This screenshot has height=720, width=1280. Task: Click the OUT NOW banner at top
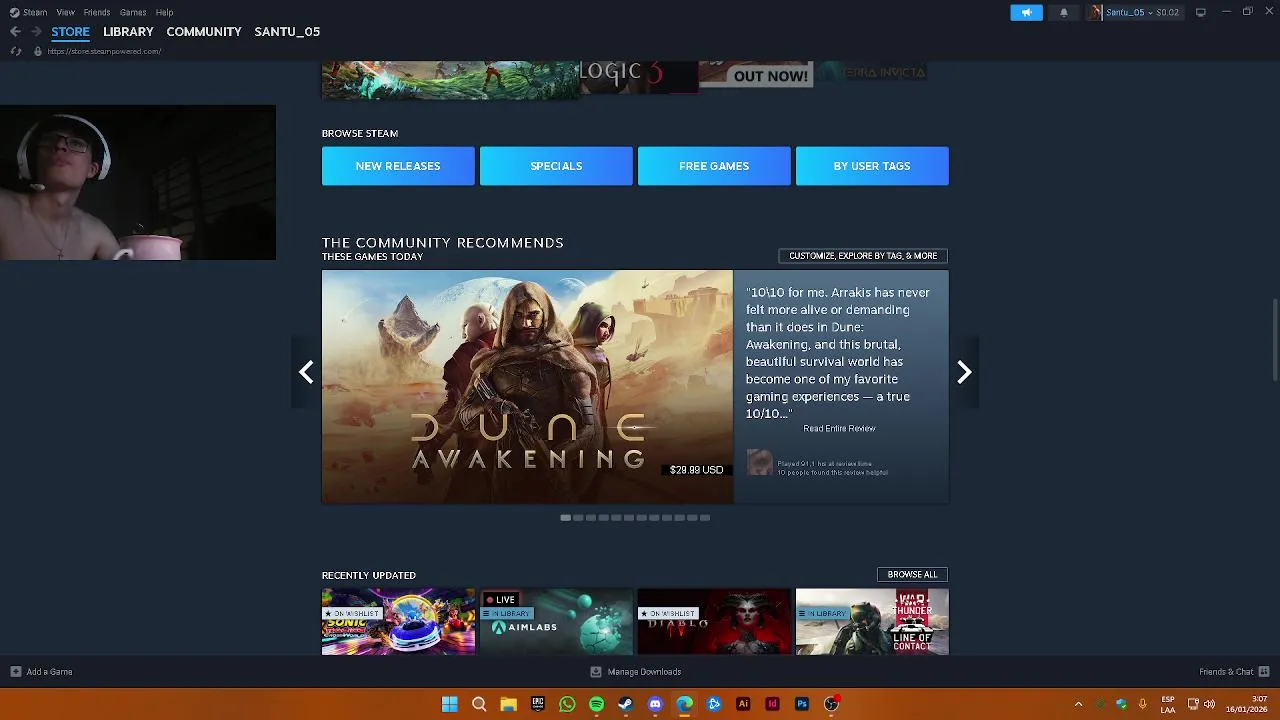click(756, 75)
